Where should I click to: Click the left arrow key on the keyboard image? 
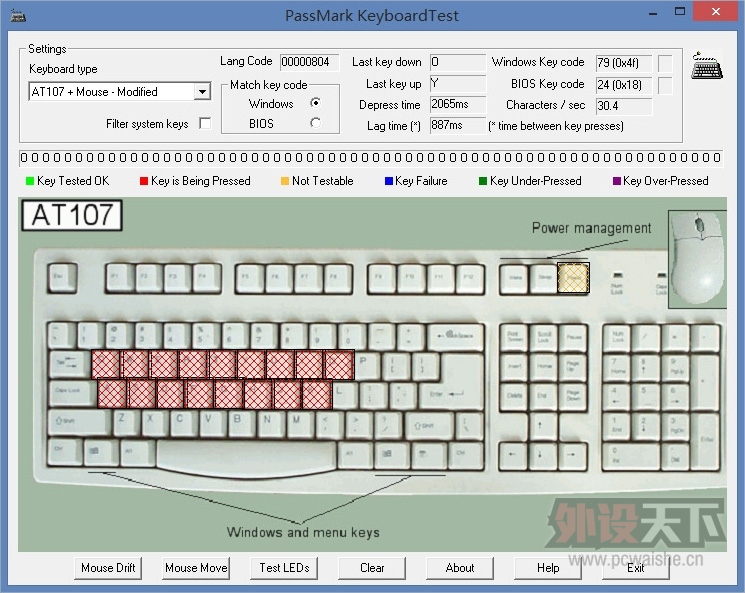pyautogui.click(x=513, y=454)
